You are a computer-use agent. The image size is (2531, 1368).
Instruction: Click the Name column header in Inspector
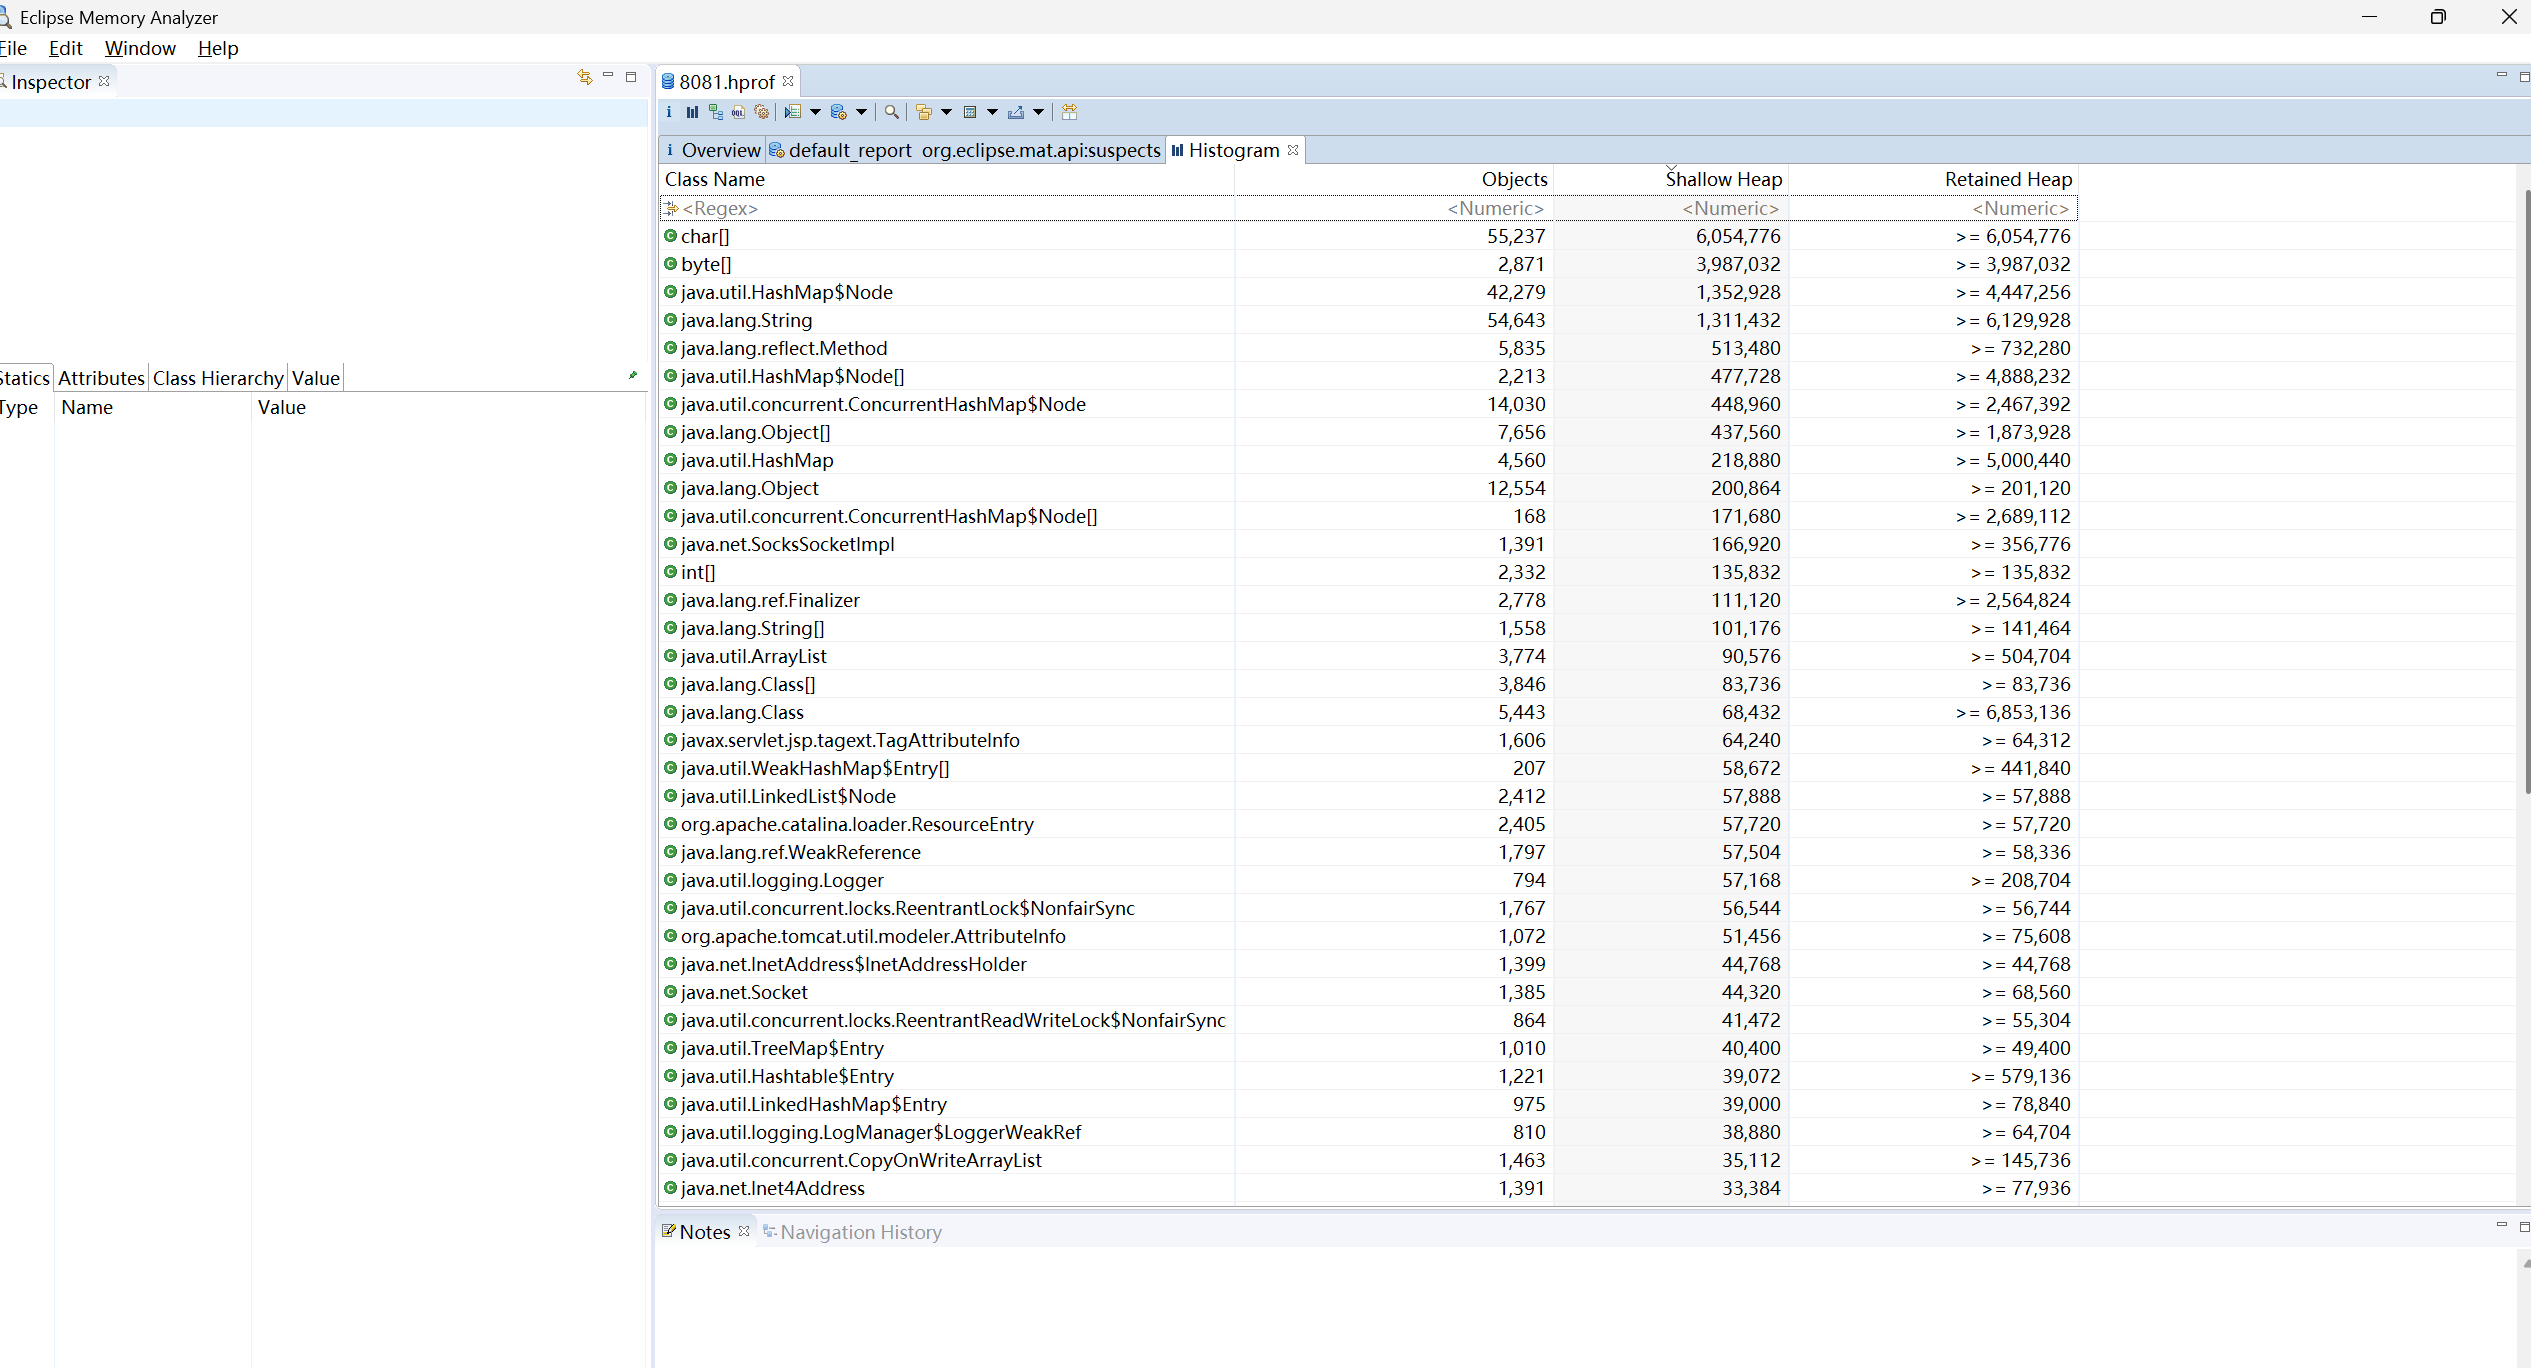152,407
